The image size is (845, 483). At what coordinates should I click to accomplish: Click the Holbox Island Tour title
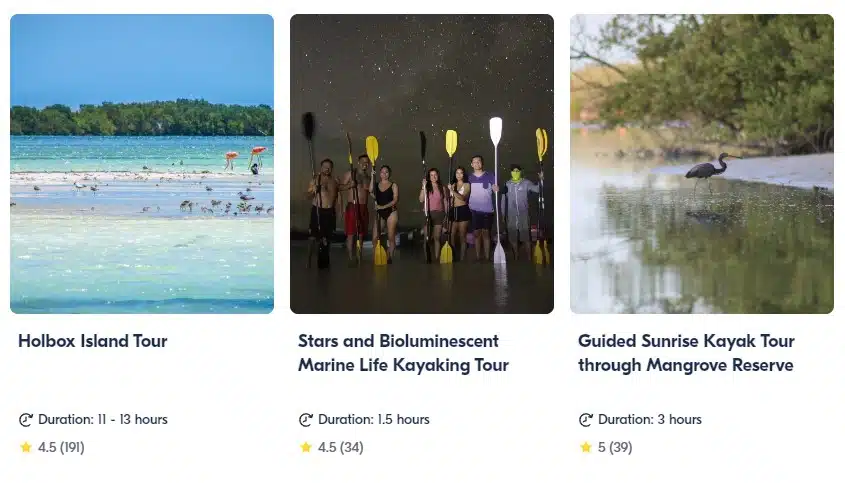93,341
